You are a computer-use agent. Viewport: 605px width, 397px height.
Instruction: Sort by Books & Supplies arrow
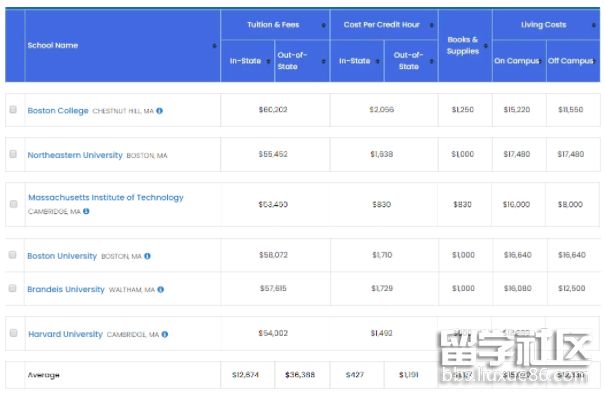[486, 46]
